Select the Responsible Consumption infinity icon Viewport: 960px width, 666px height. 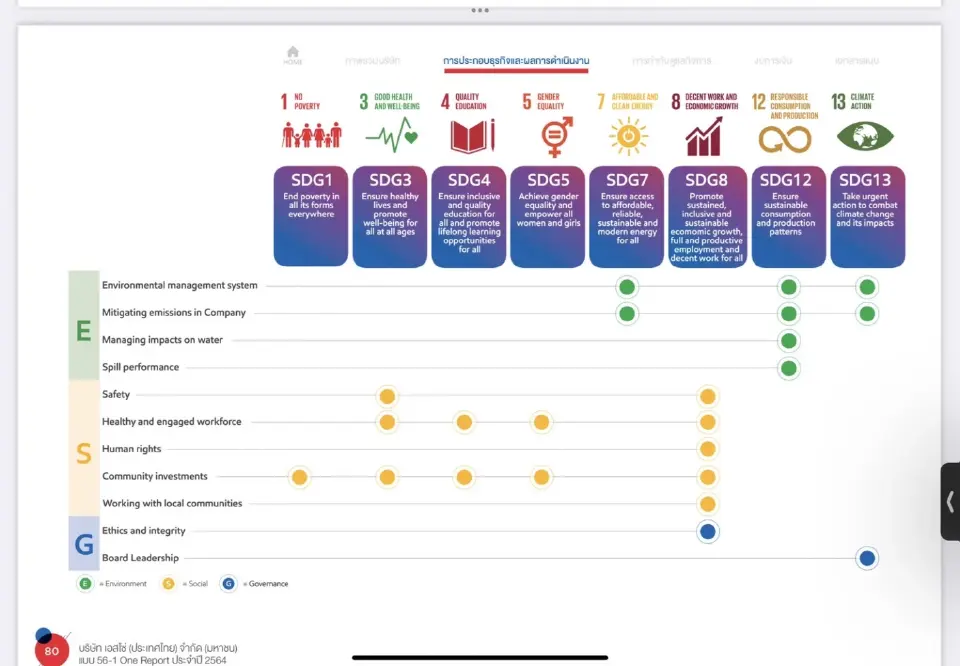(785, 140)
